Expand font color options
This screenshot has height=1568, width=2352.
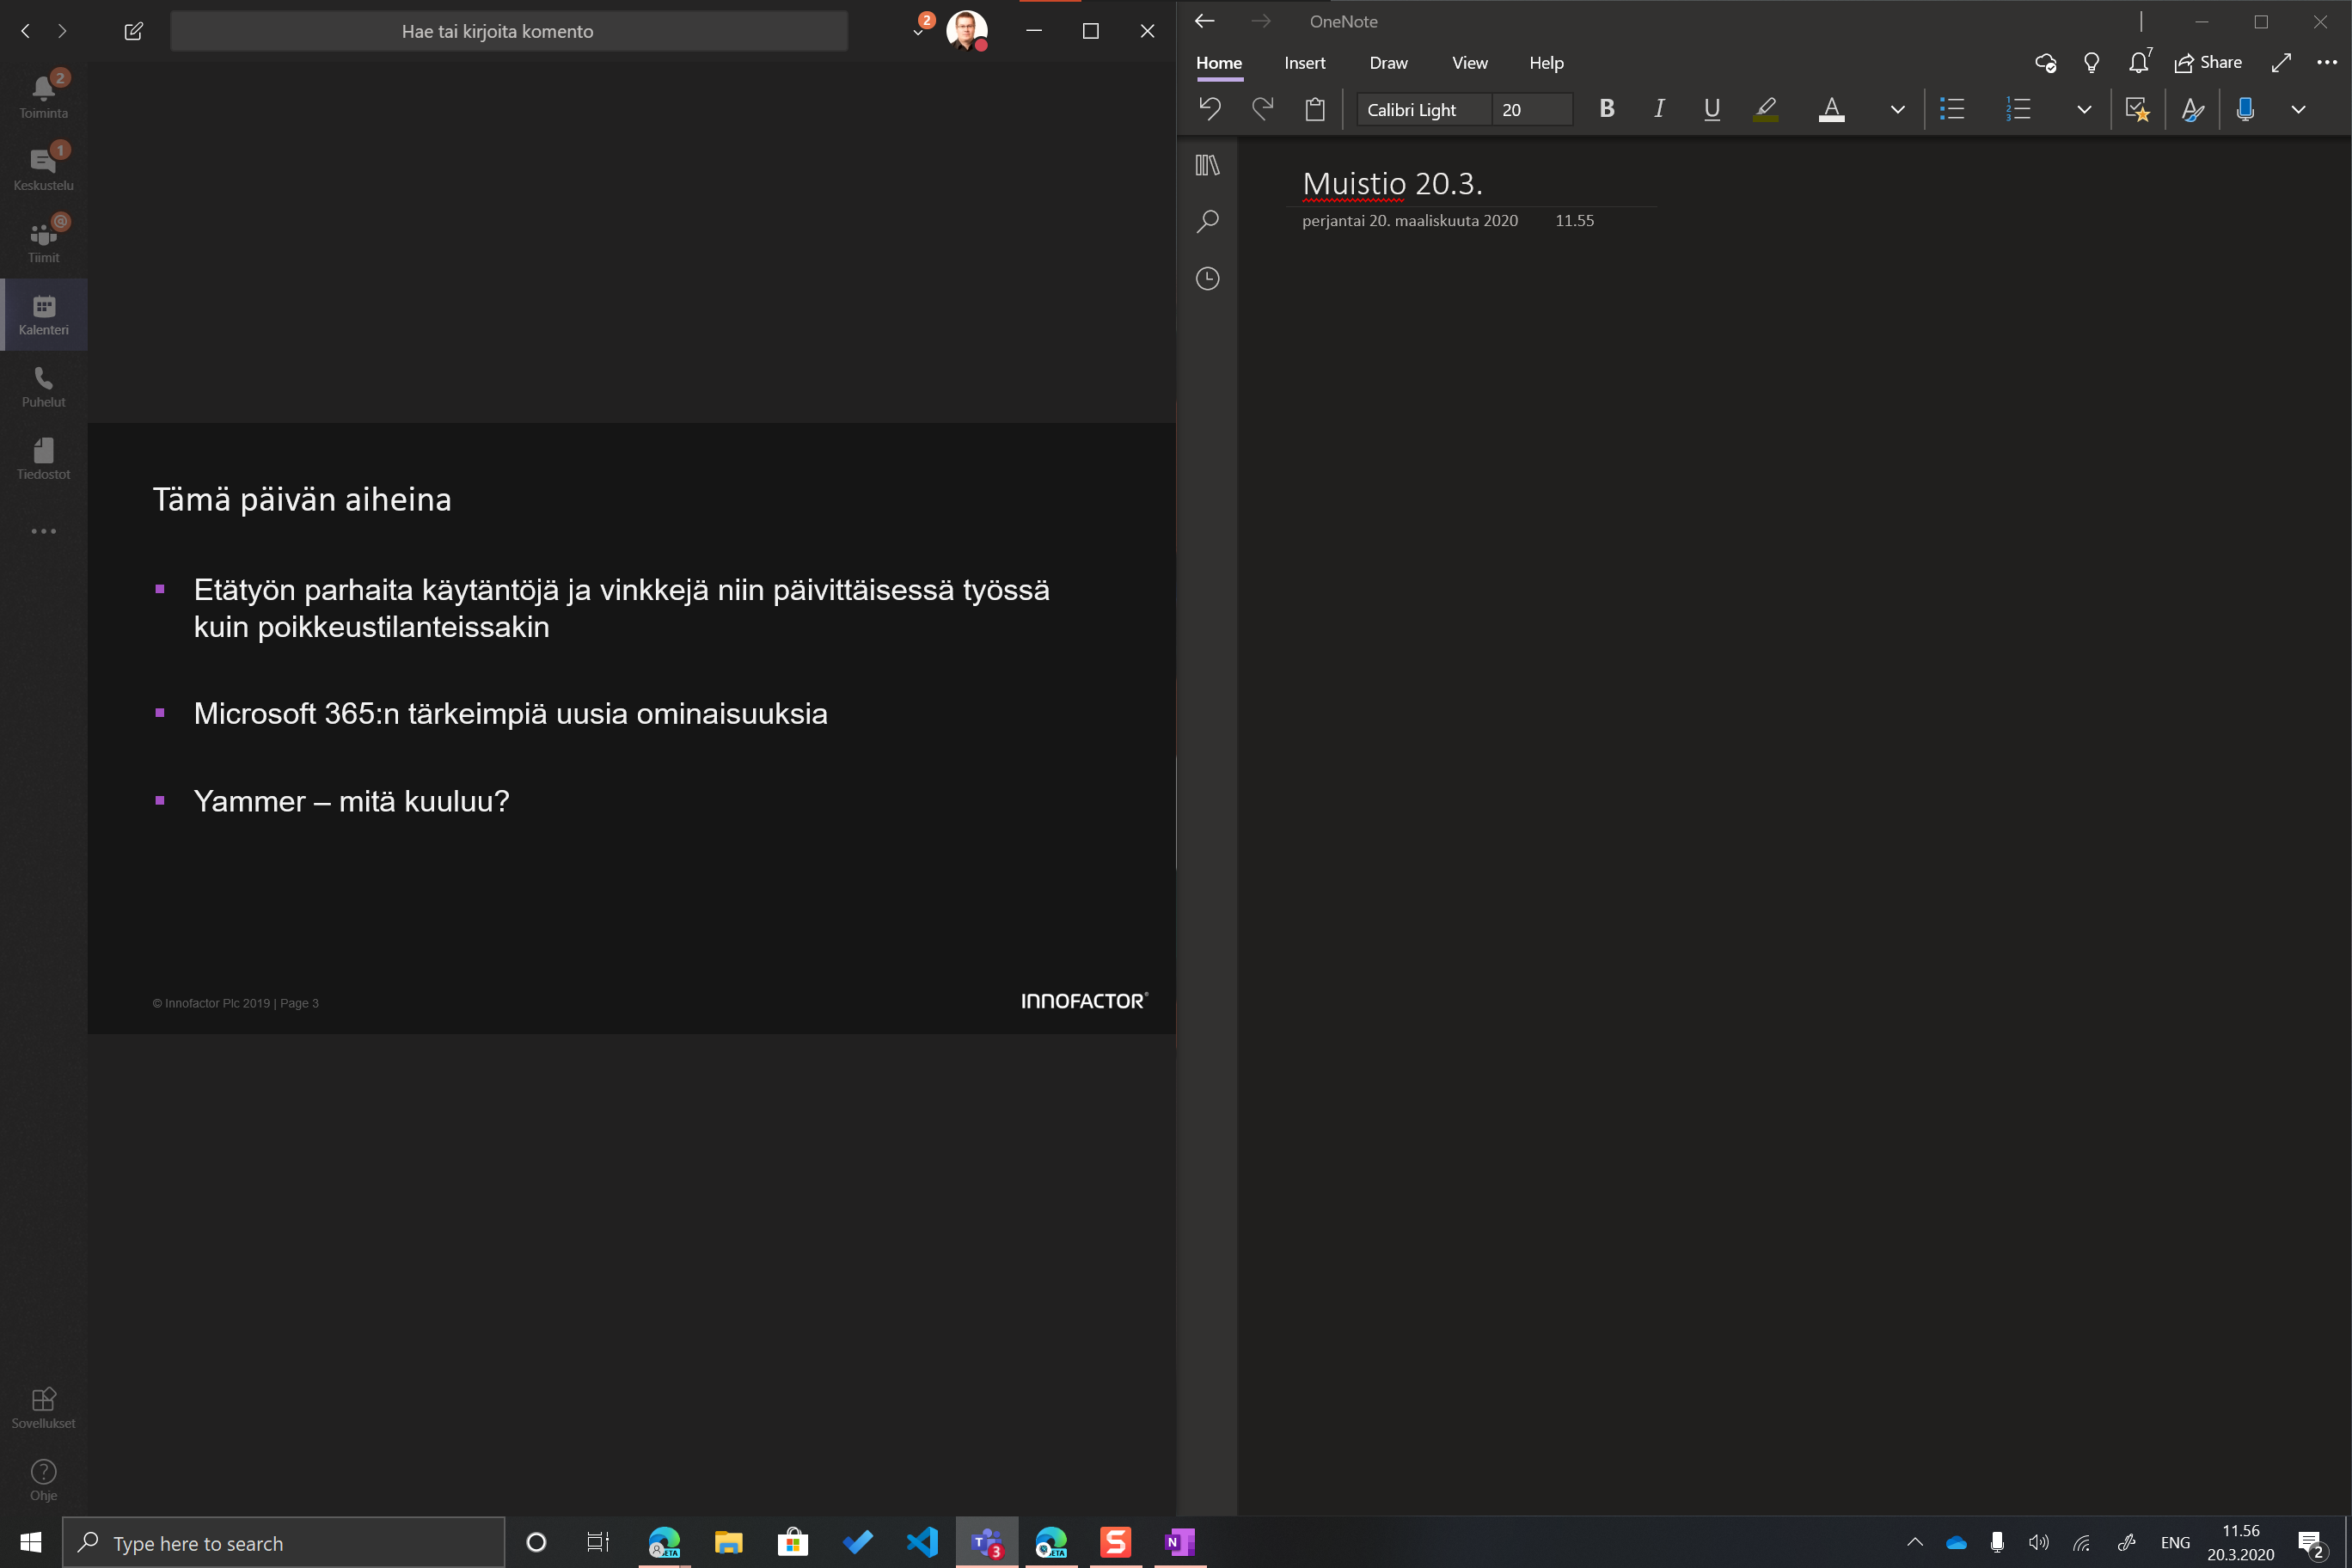[x=1897, y=109]
